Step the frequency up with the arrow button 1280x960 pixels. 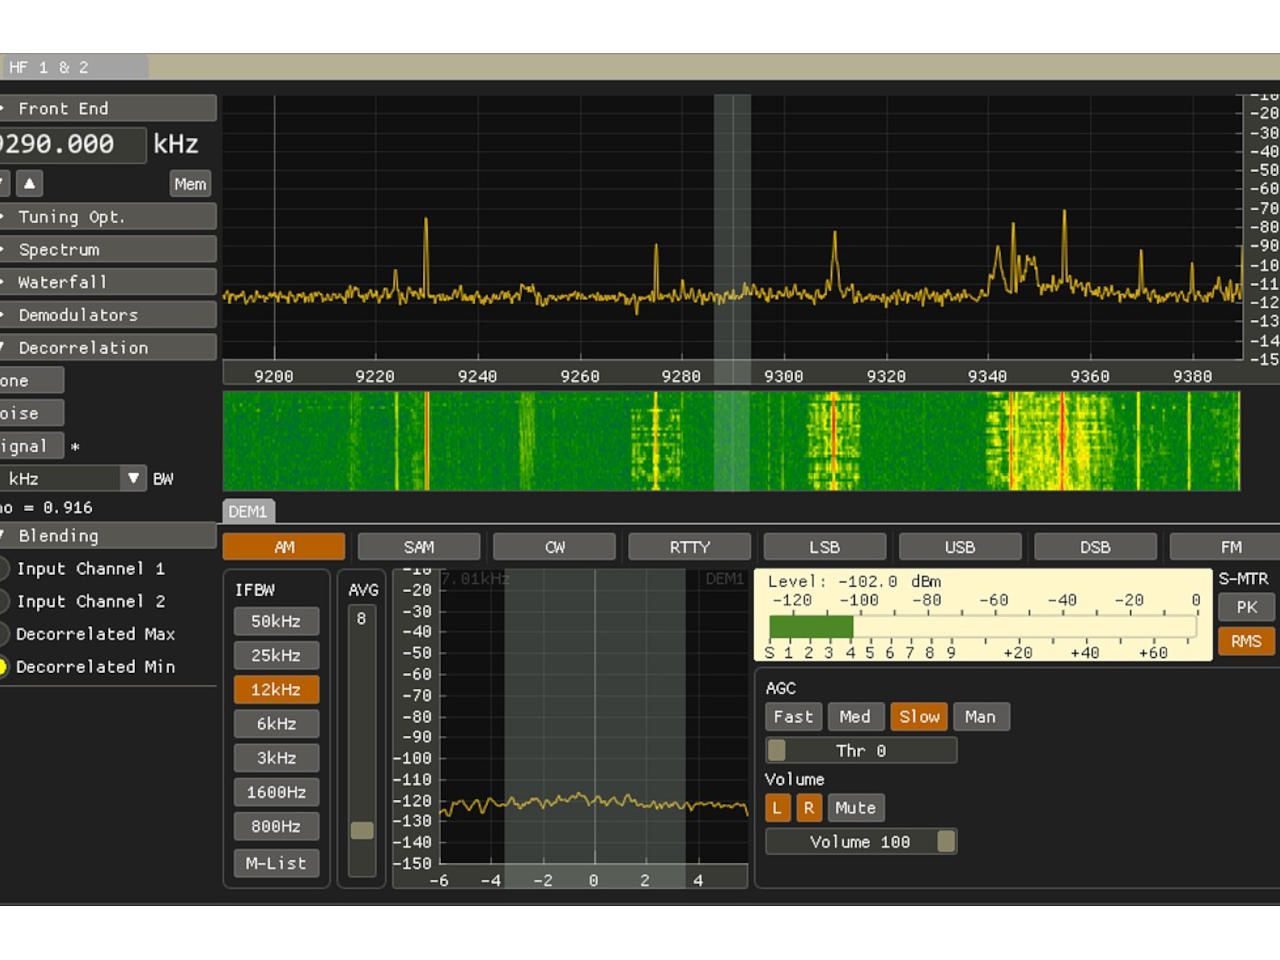[x=30, y=183]
